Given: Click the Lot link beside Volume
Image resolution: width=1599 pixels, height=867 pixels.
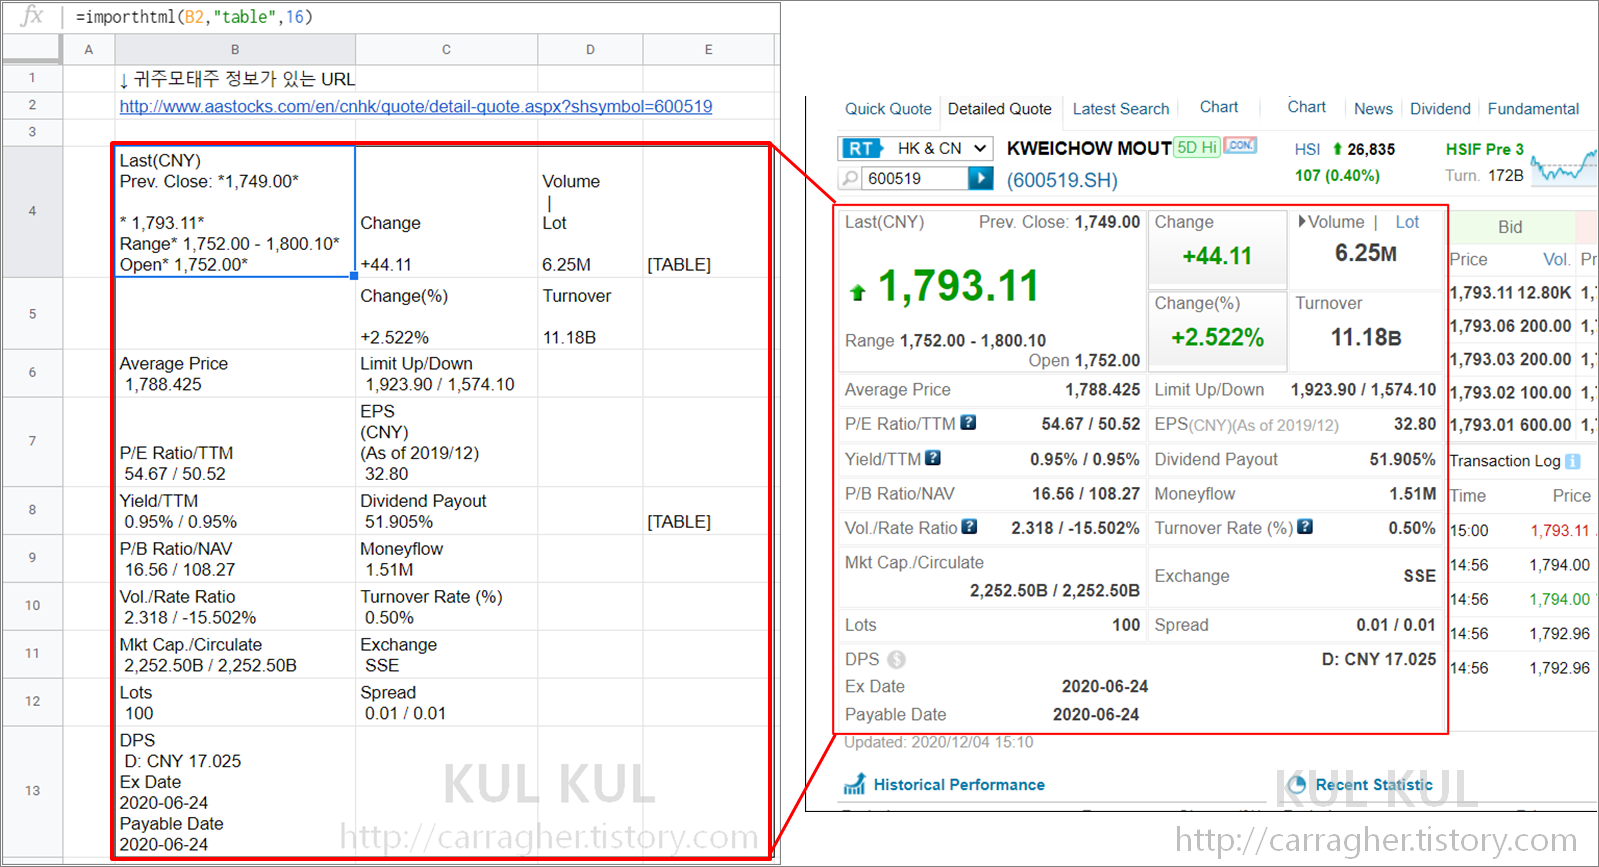Looking at the screenshot, I should click(1407, 222).
